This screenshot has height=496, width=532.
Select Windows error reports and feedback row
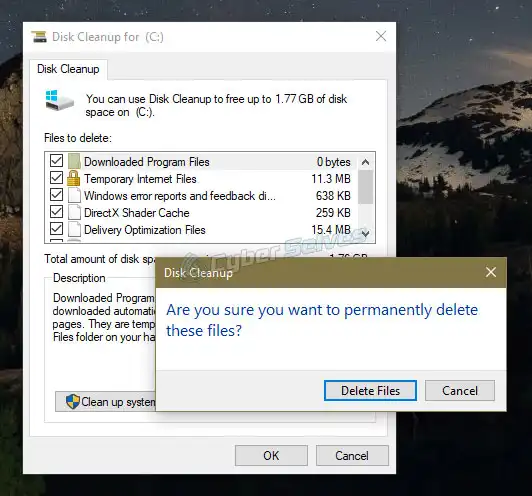coord(201,196)
